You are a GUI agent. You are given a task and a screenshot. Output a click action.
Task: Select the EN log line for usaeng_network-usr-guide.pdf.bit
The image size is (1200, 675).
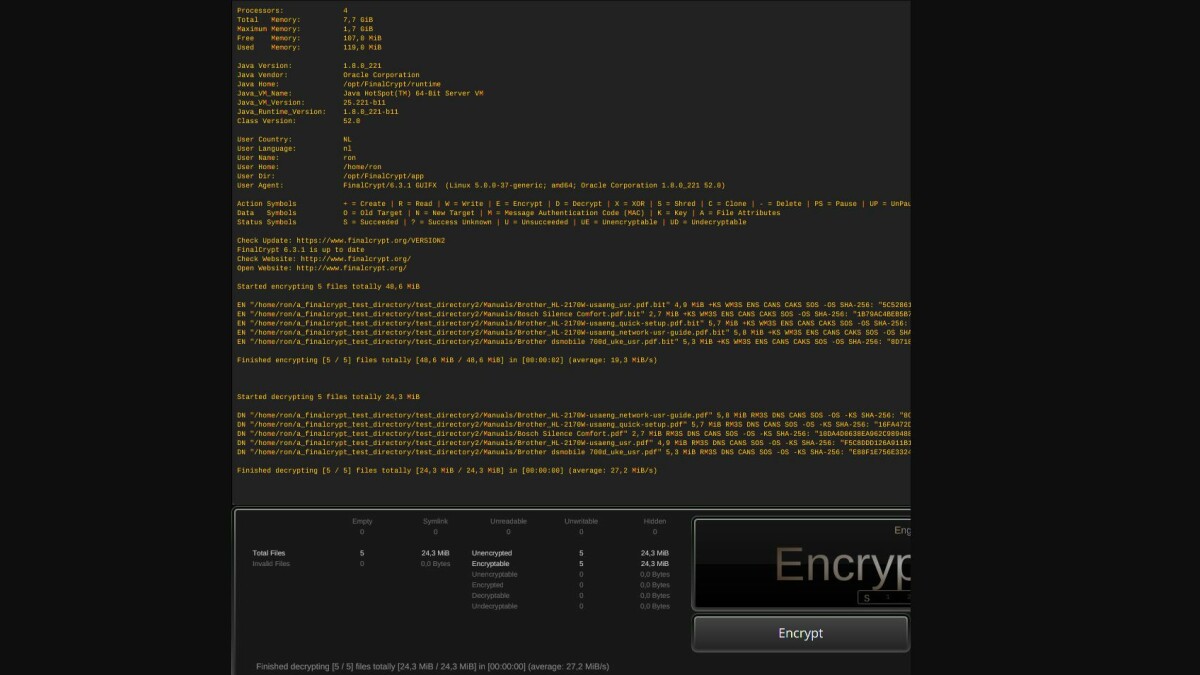tap(573, 332)
